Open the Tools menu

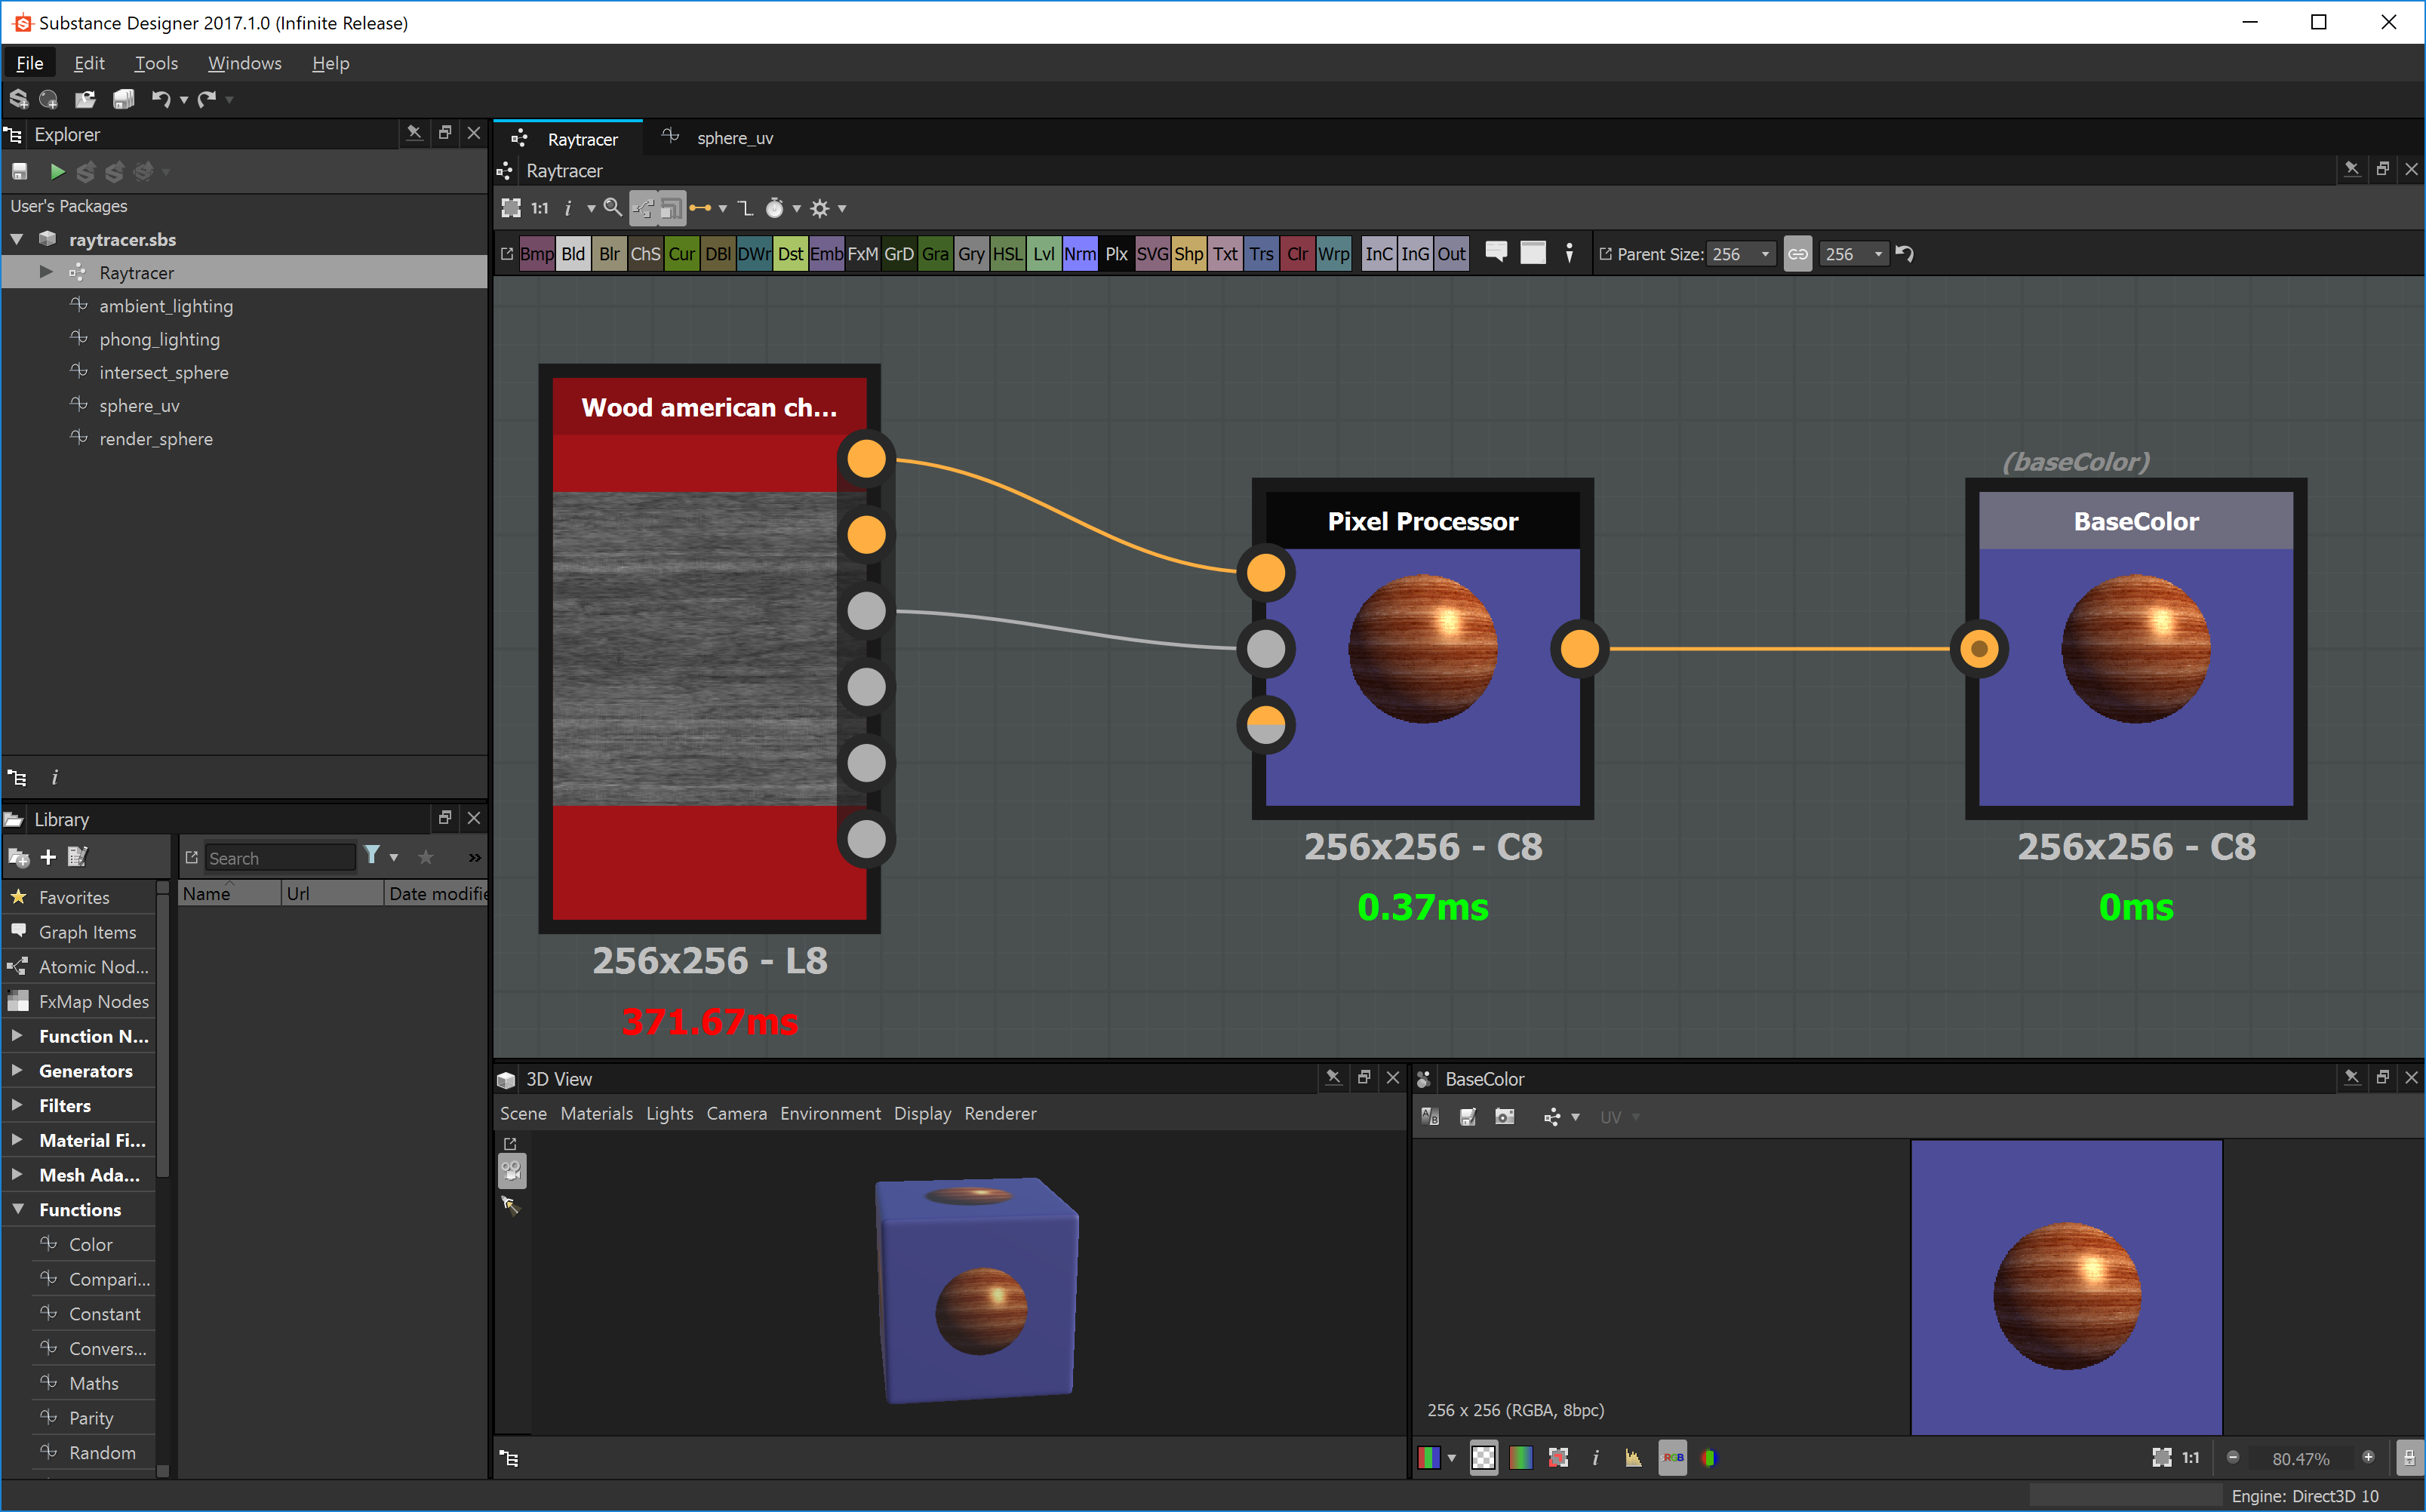[x=156, y=63]
